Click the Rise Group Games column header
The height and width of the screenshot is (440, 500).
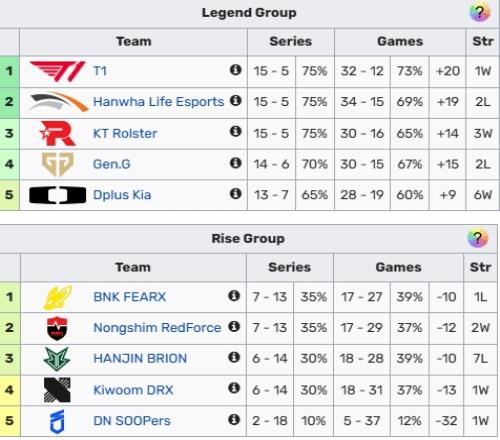point(398,267)
